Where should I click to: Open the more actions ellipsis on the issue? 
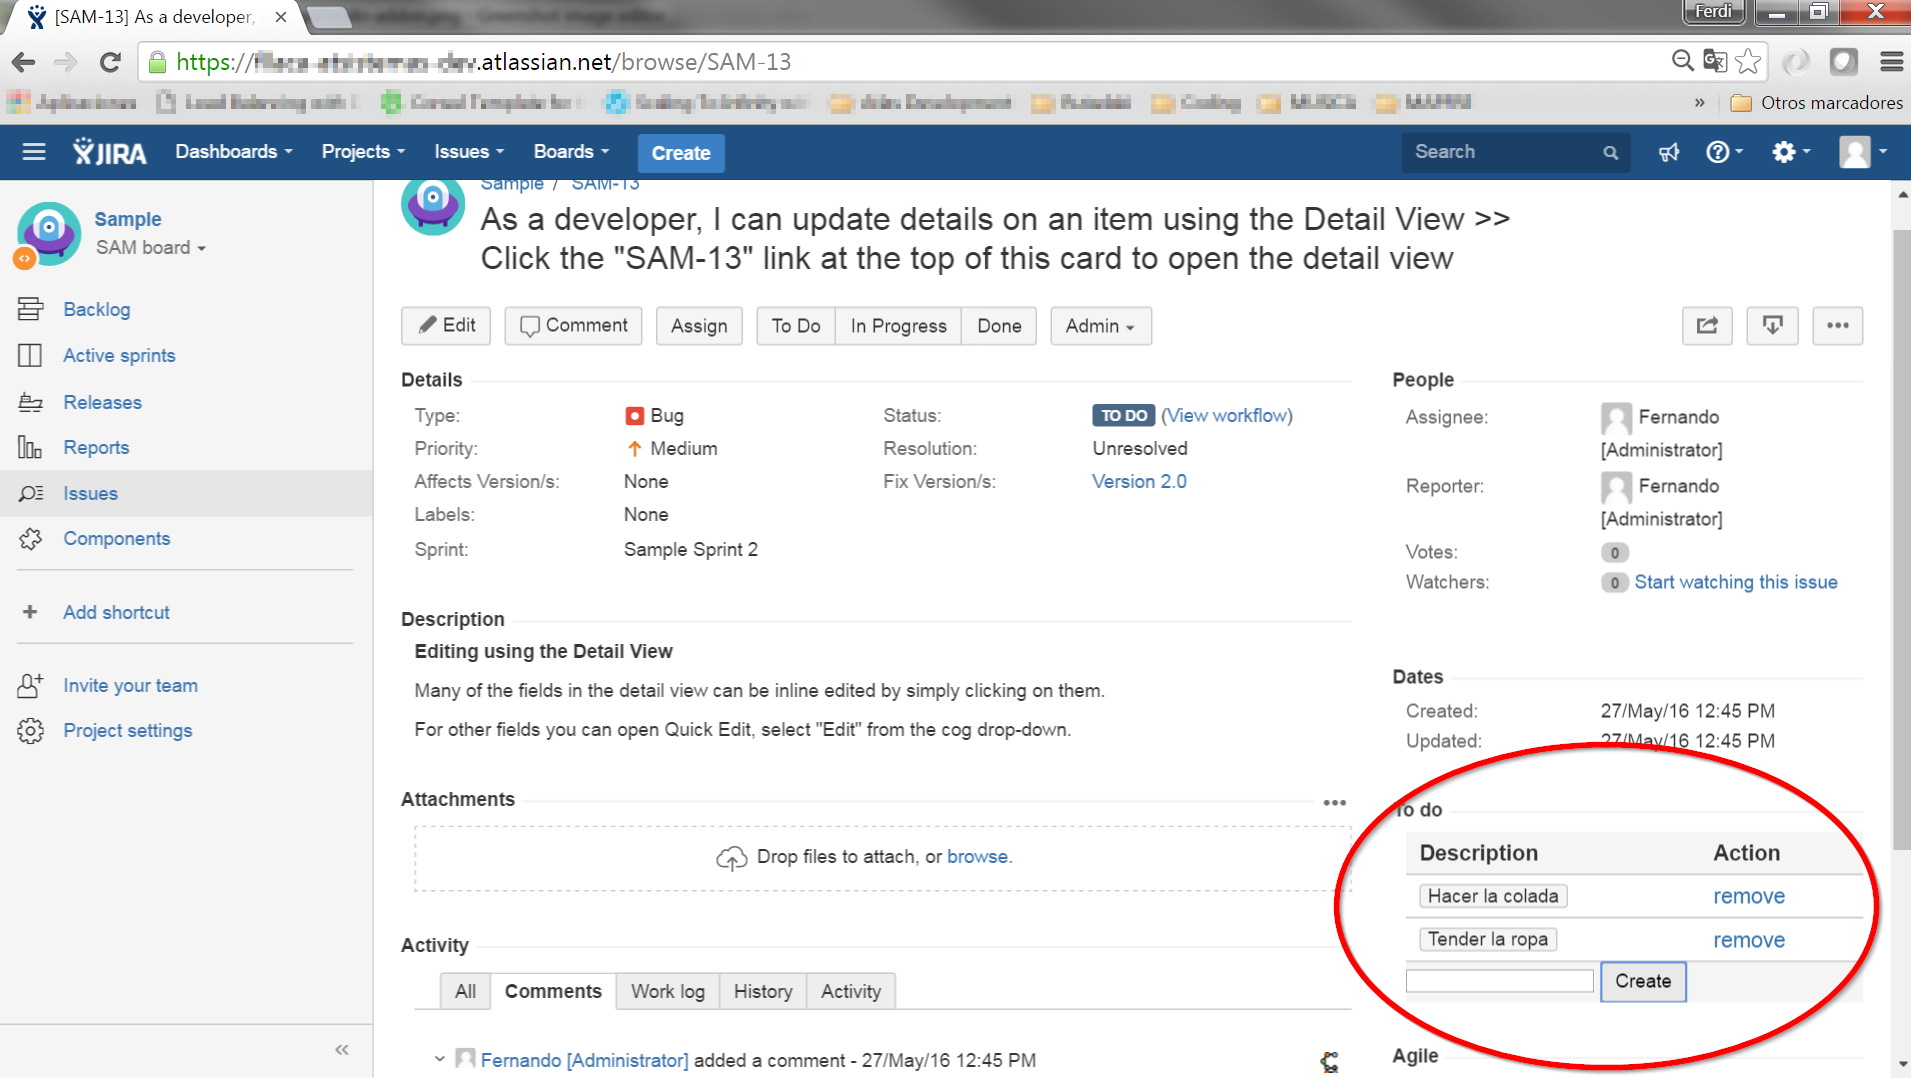click(x=1838, y=325)
